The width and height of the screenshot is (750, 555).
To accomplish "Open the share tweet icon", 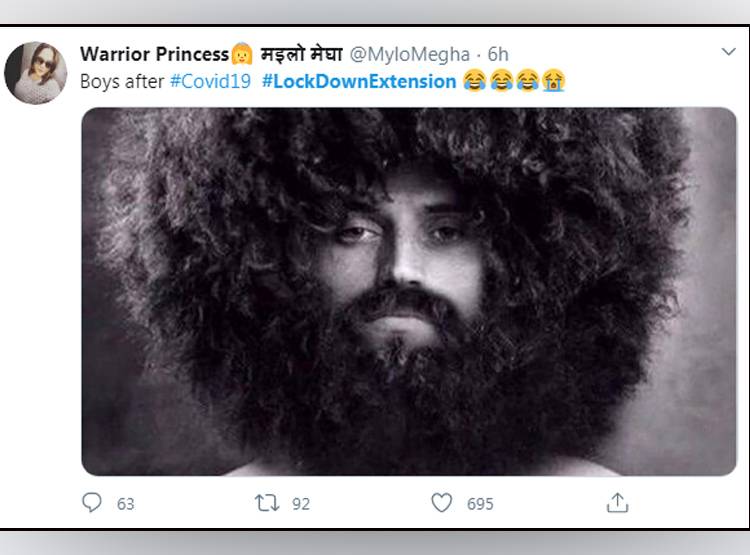I will click(618, 502).
